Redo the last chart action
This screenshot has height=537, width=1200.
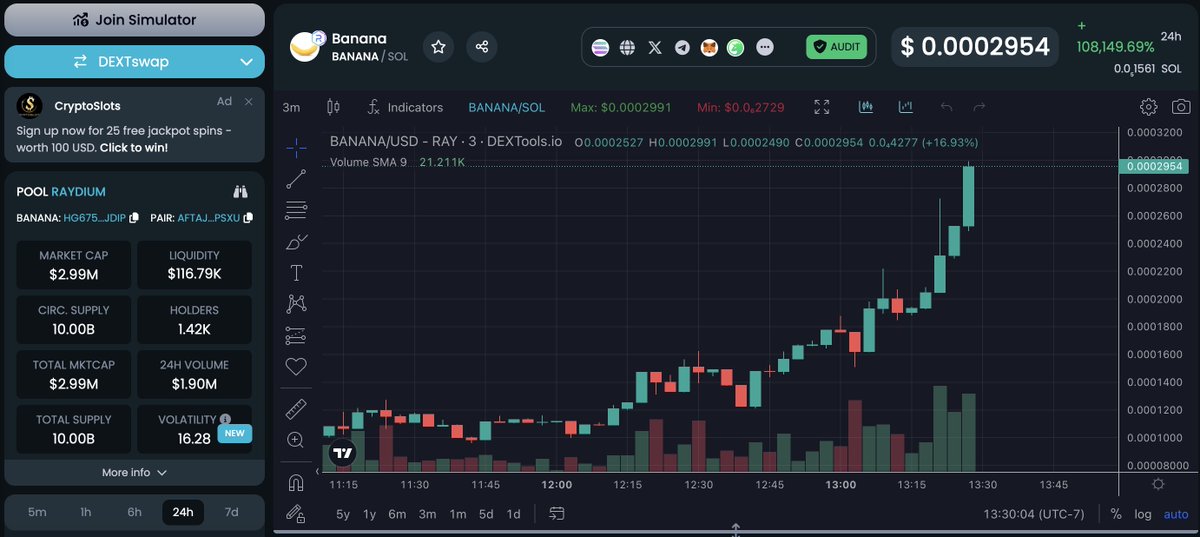[980, 107]
